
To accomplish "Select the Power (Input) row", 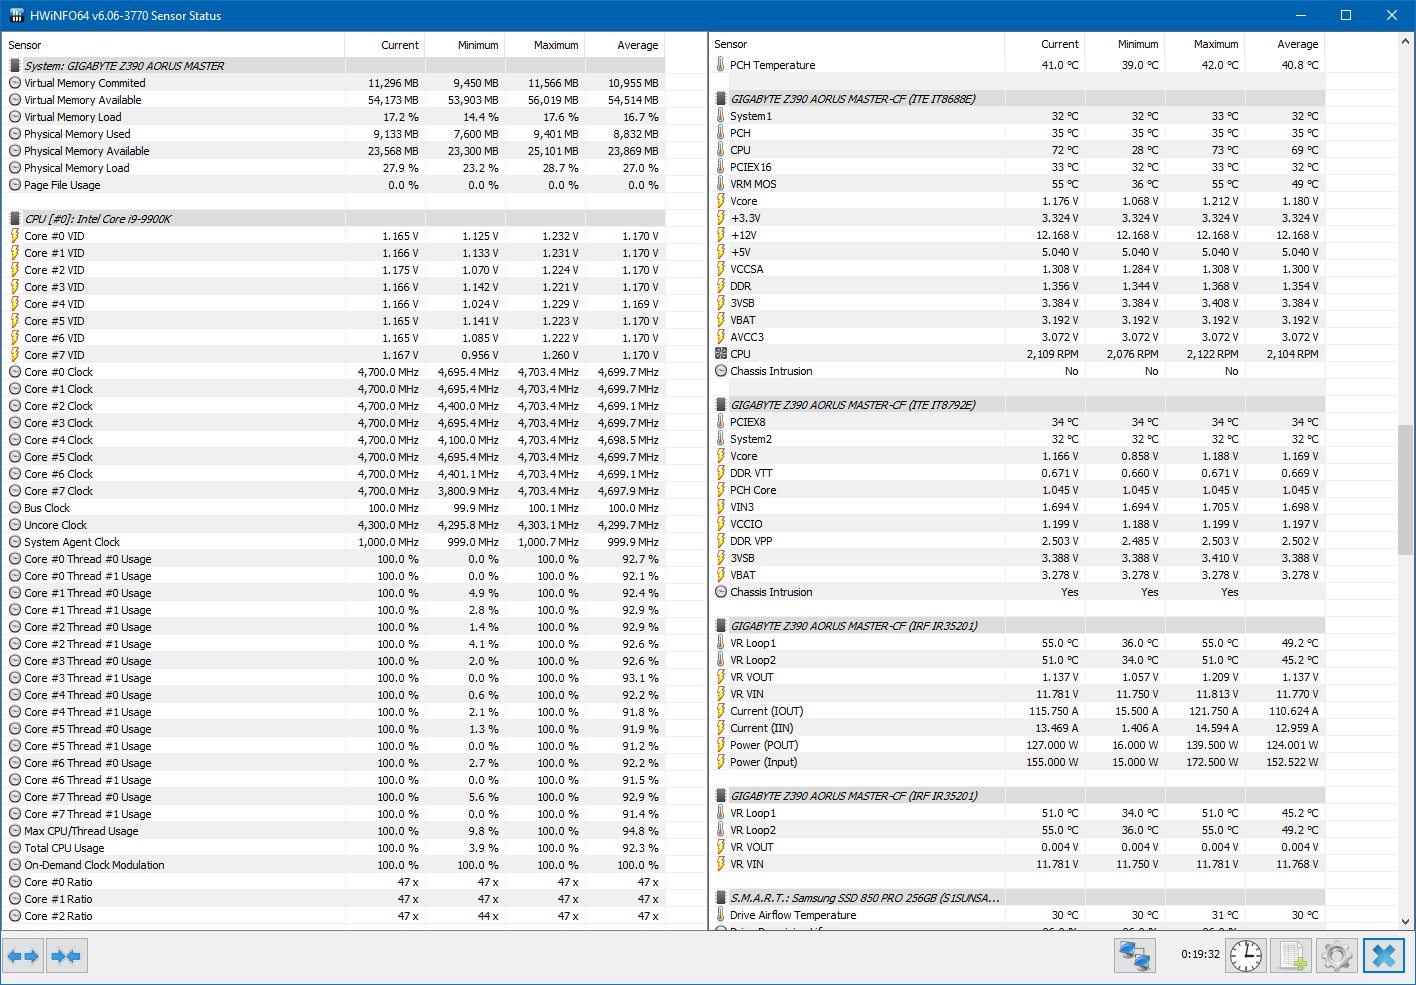I will pyautogui.click(x=1017, y=762).
